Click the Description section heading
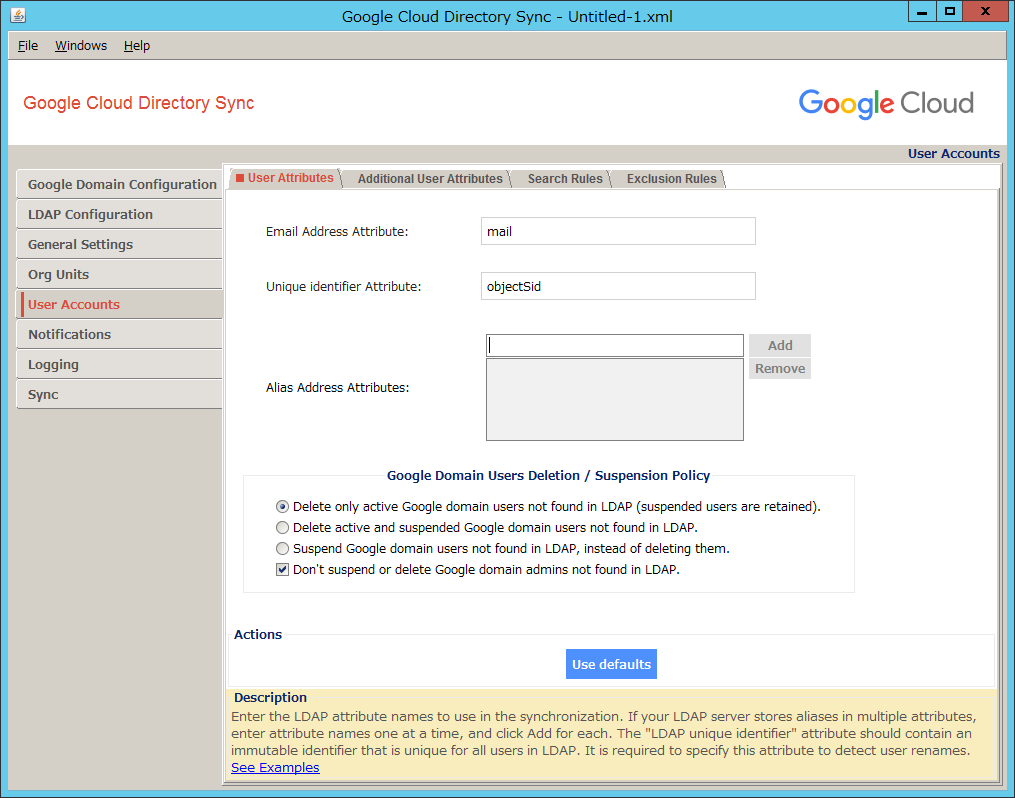1015x798 pixels. pyautogui.click(x=270, y=698)
